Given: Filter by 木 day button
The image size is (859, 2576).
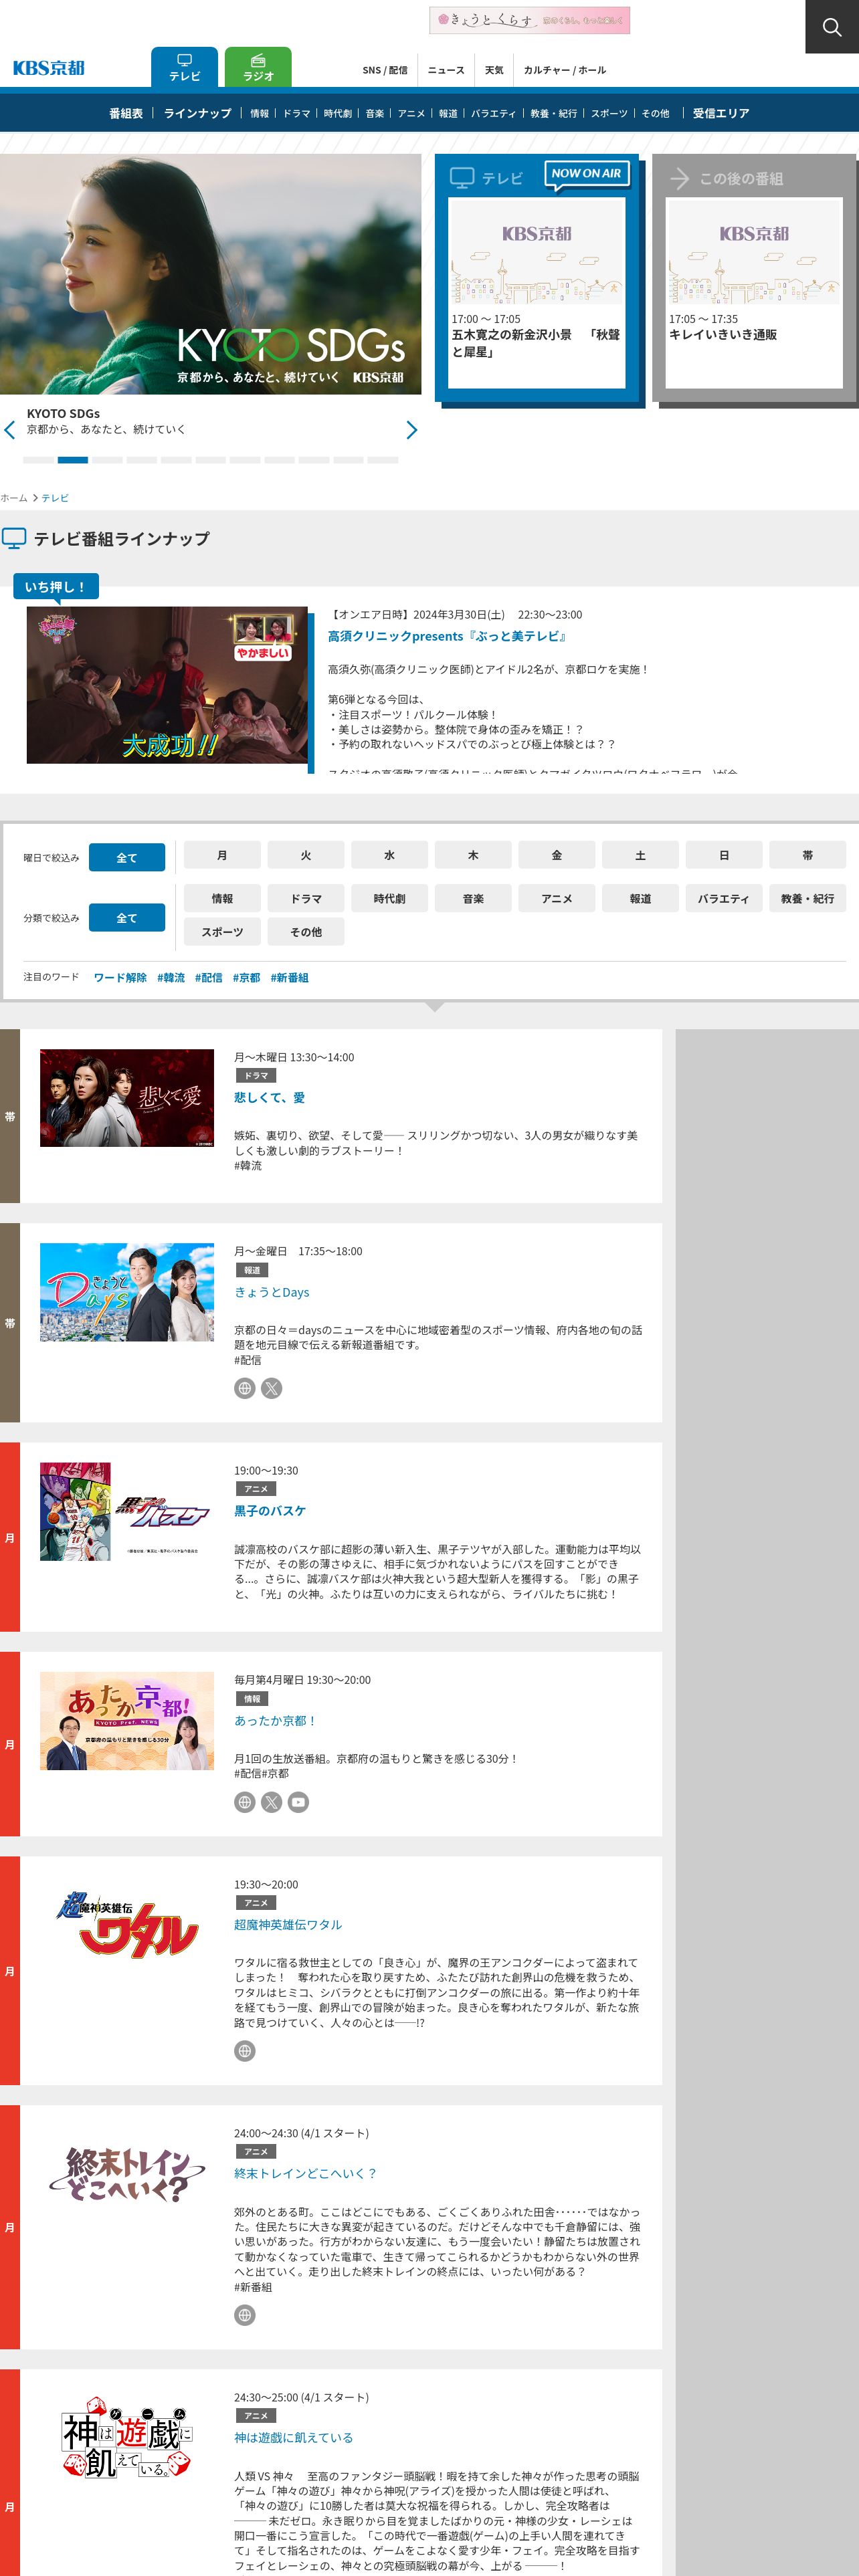Looking at the screenshot, I should tap(473, 856).
